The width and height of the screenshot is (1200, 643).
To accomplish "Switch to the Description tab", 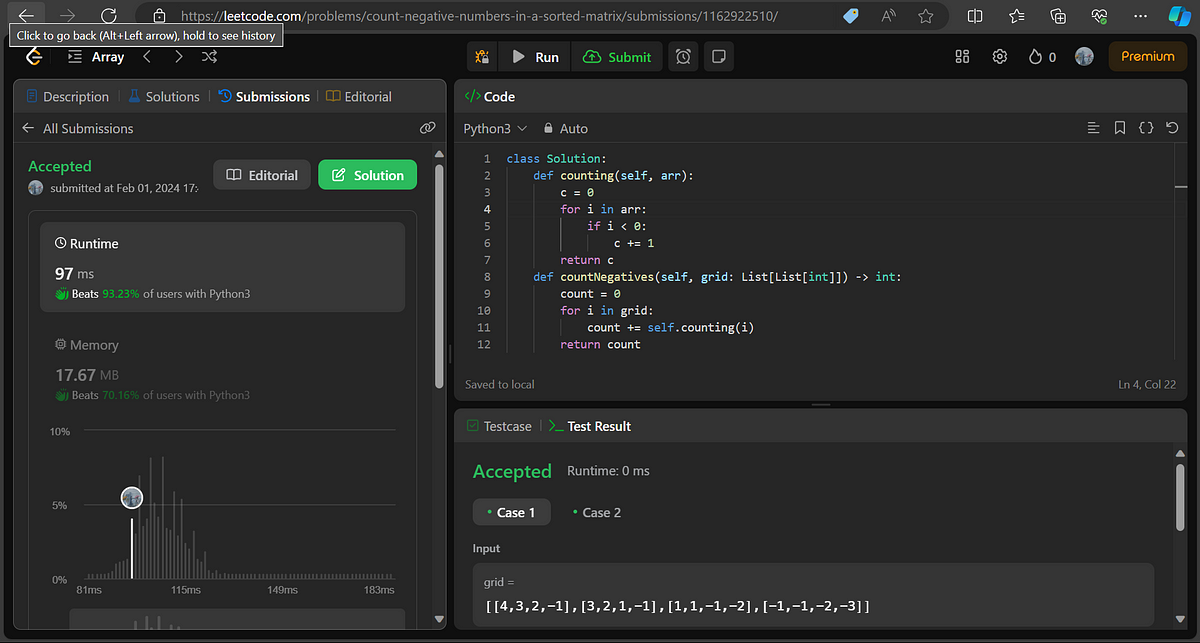I will [68, 97].
